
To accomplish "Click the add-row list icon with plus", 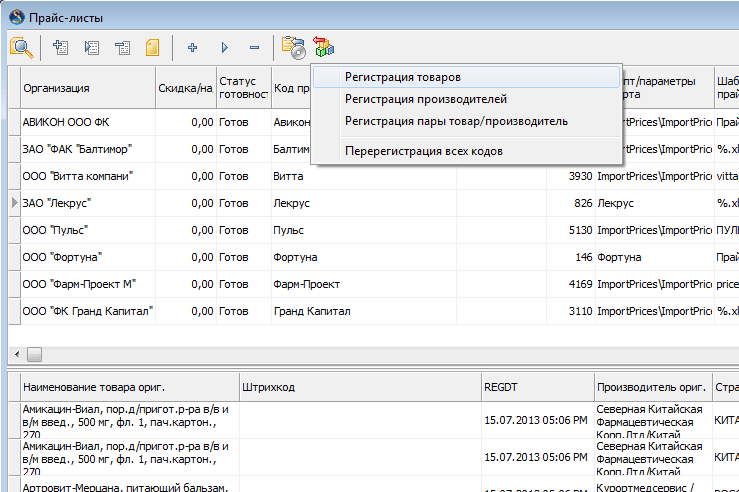I will [x=60, y=48].
